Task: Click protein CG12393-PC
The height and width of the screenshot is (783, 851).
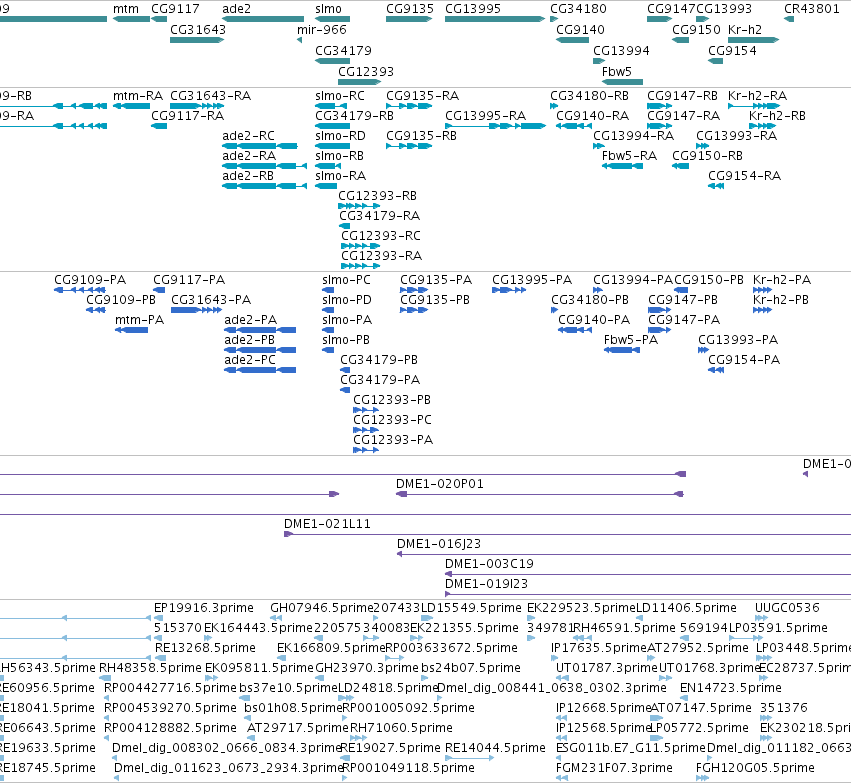Action: pos(366,430)
